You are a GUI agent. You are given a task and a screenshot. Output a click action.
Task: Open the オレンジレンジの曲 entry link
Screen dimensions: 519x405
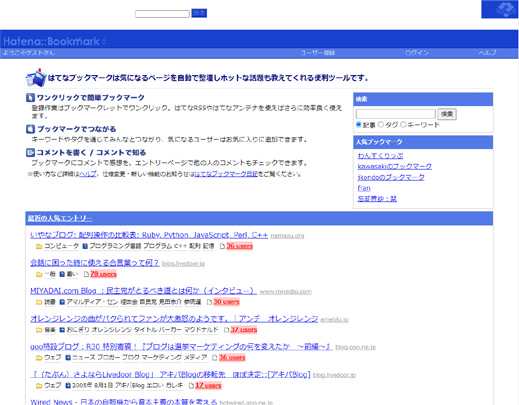(174, 319)
